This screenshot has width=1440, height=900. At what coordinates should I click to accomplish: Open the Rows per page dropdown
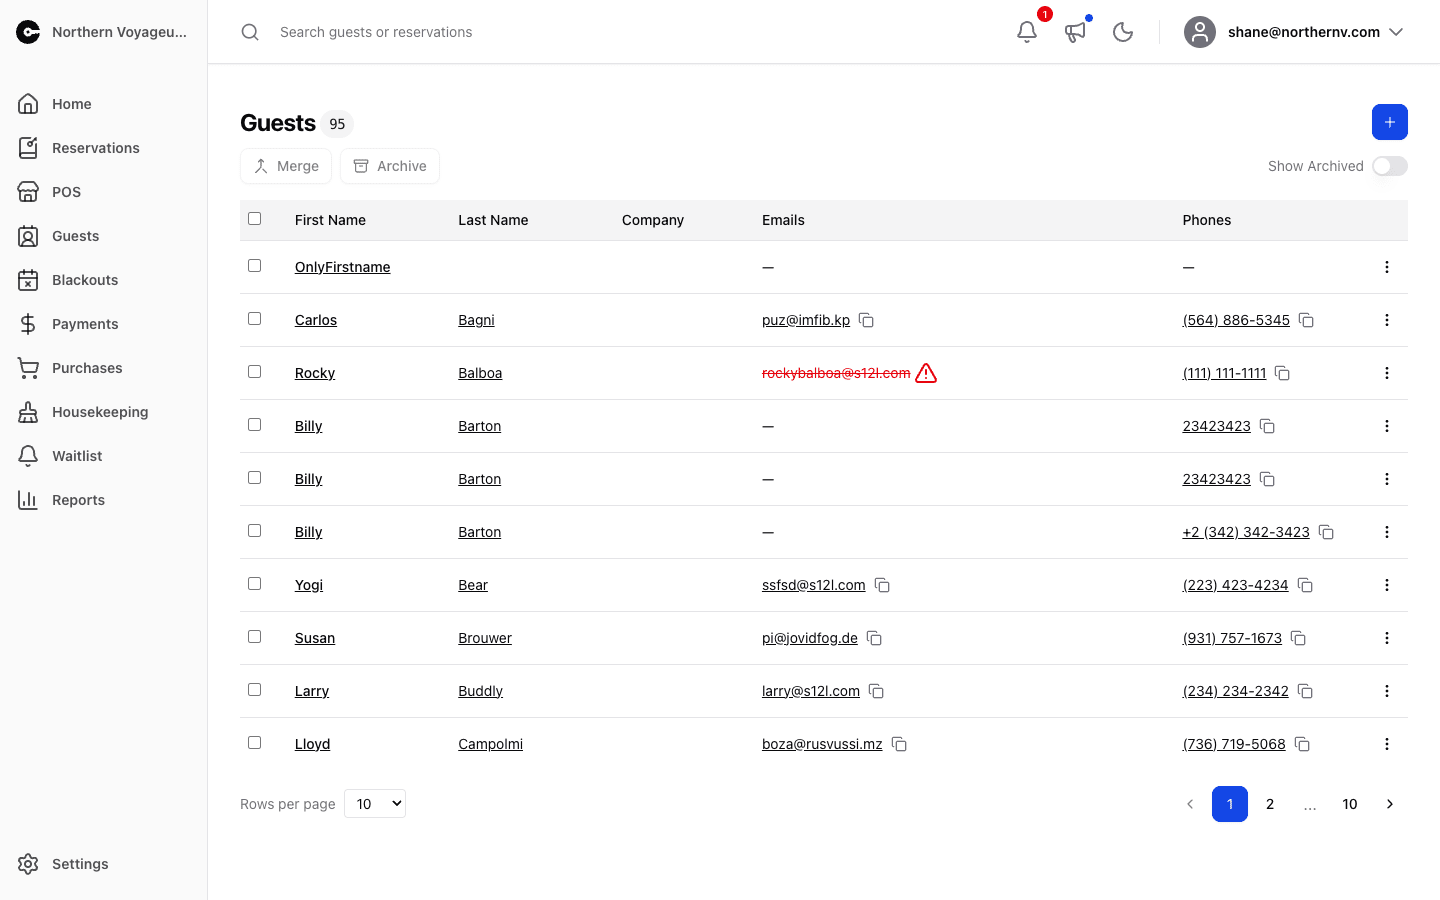[375, 803]
